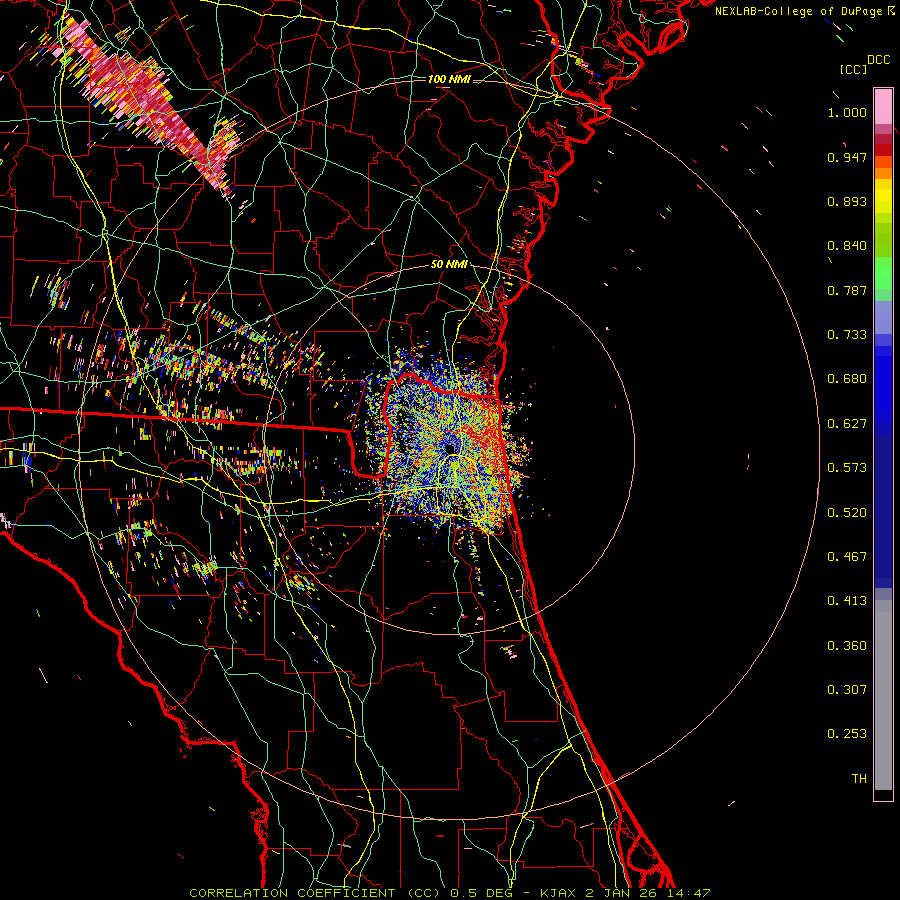Pick the gray segment of the color bar

(883, 695)
